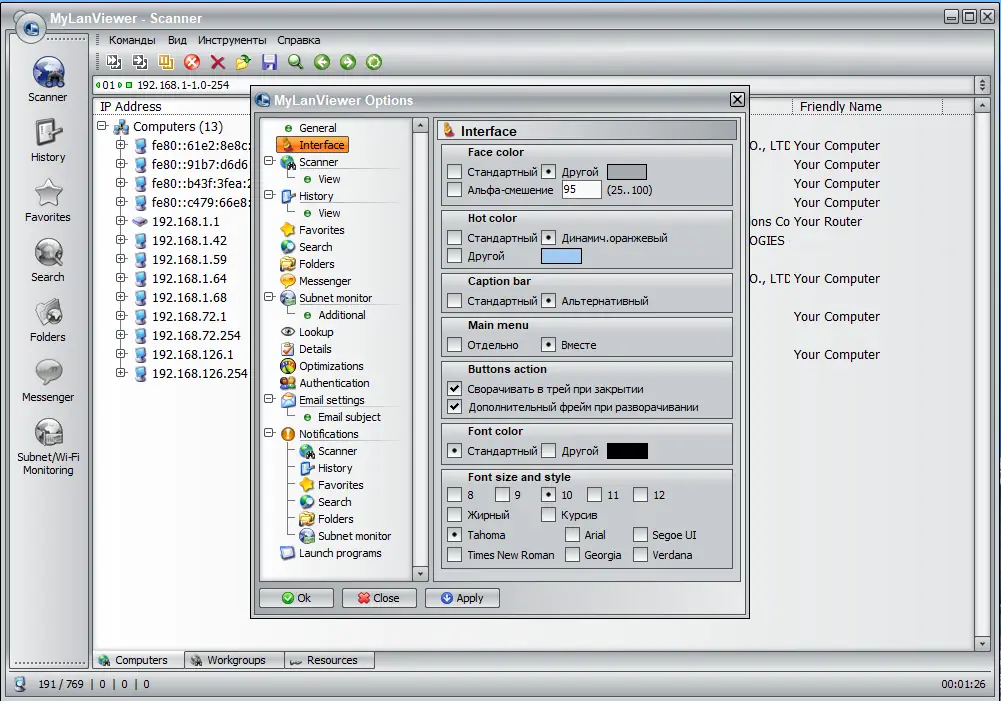Toggle Альфа-смешение checkbox

pos(455,190)
